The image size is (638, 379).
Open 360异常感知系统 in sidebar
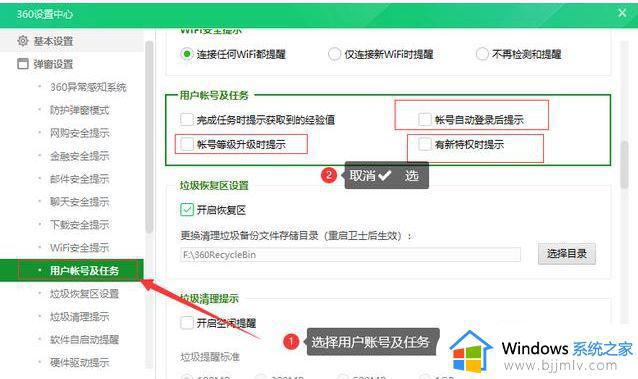click(88, 87)
